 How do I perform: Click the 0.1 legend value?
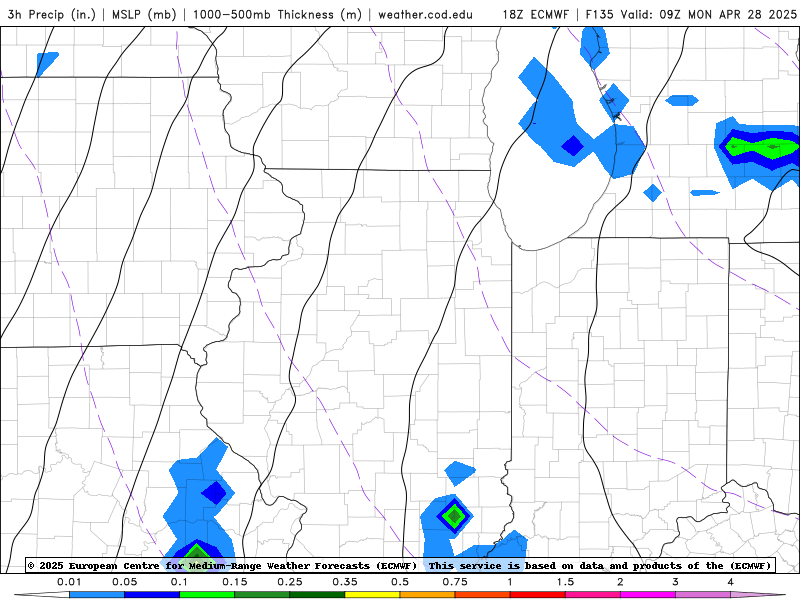[x=179, y=582]
